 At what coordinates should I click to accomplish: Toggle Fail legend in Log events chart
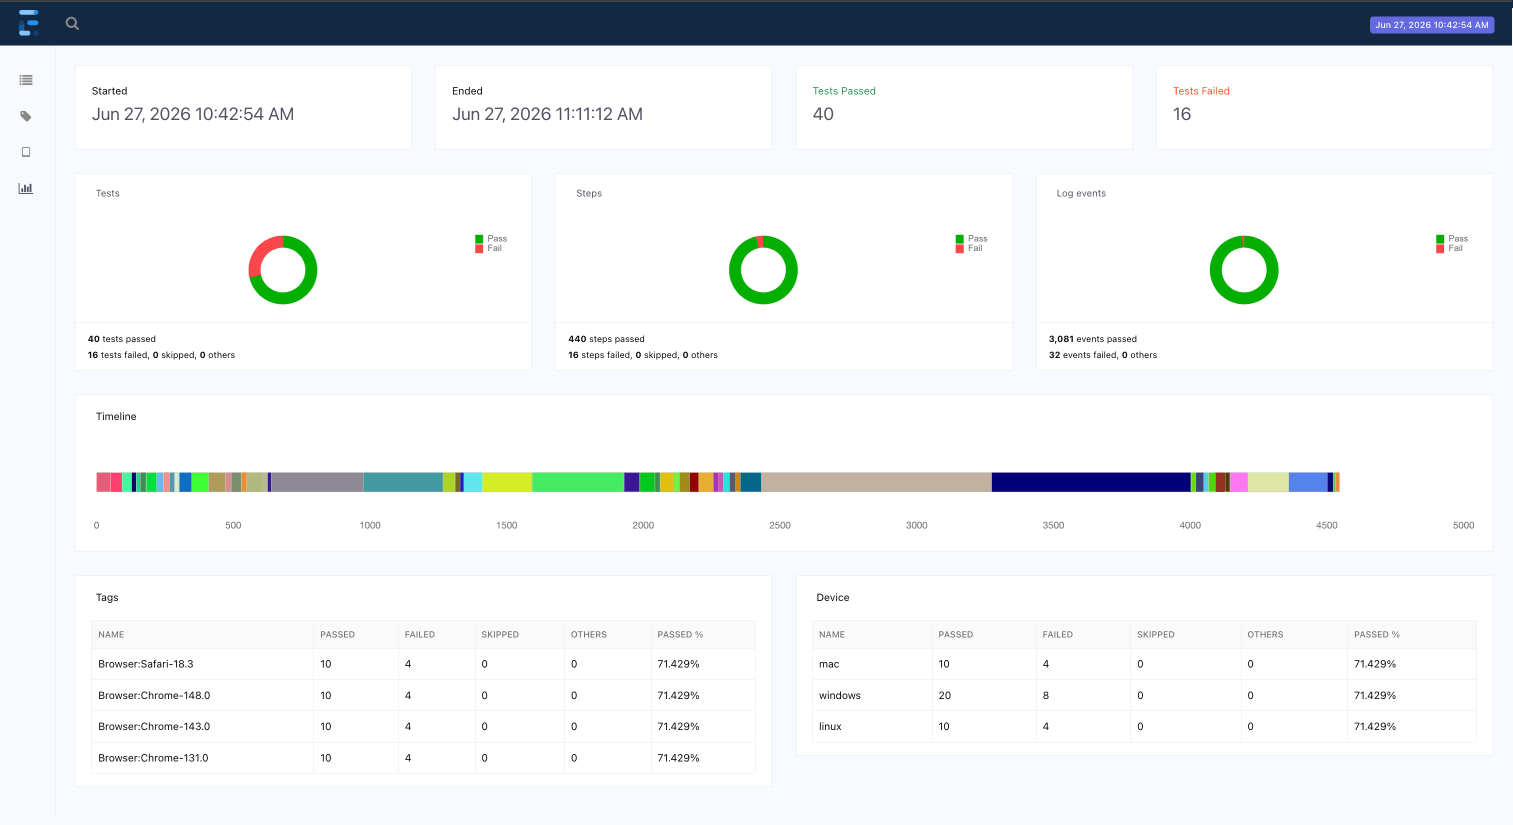click(1450, 248)
